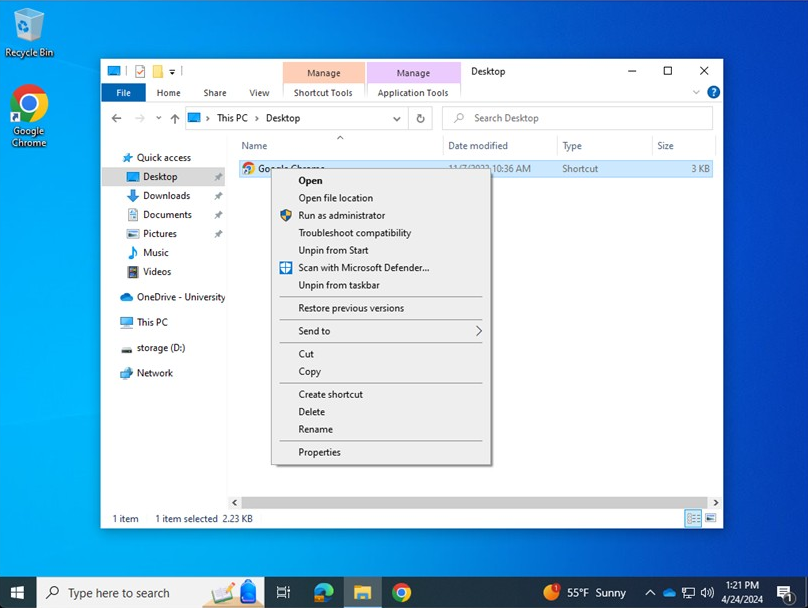808x608 pixels.
Task: Switch to Large icons view layout icon
Action: (711, 518)
